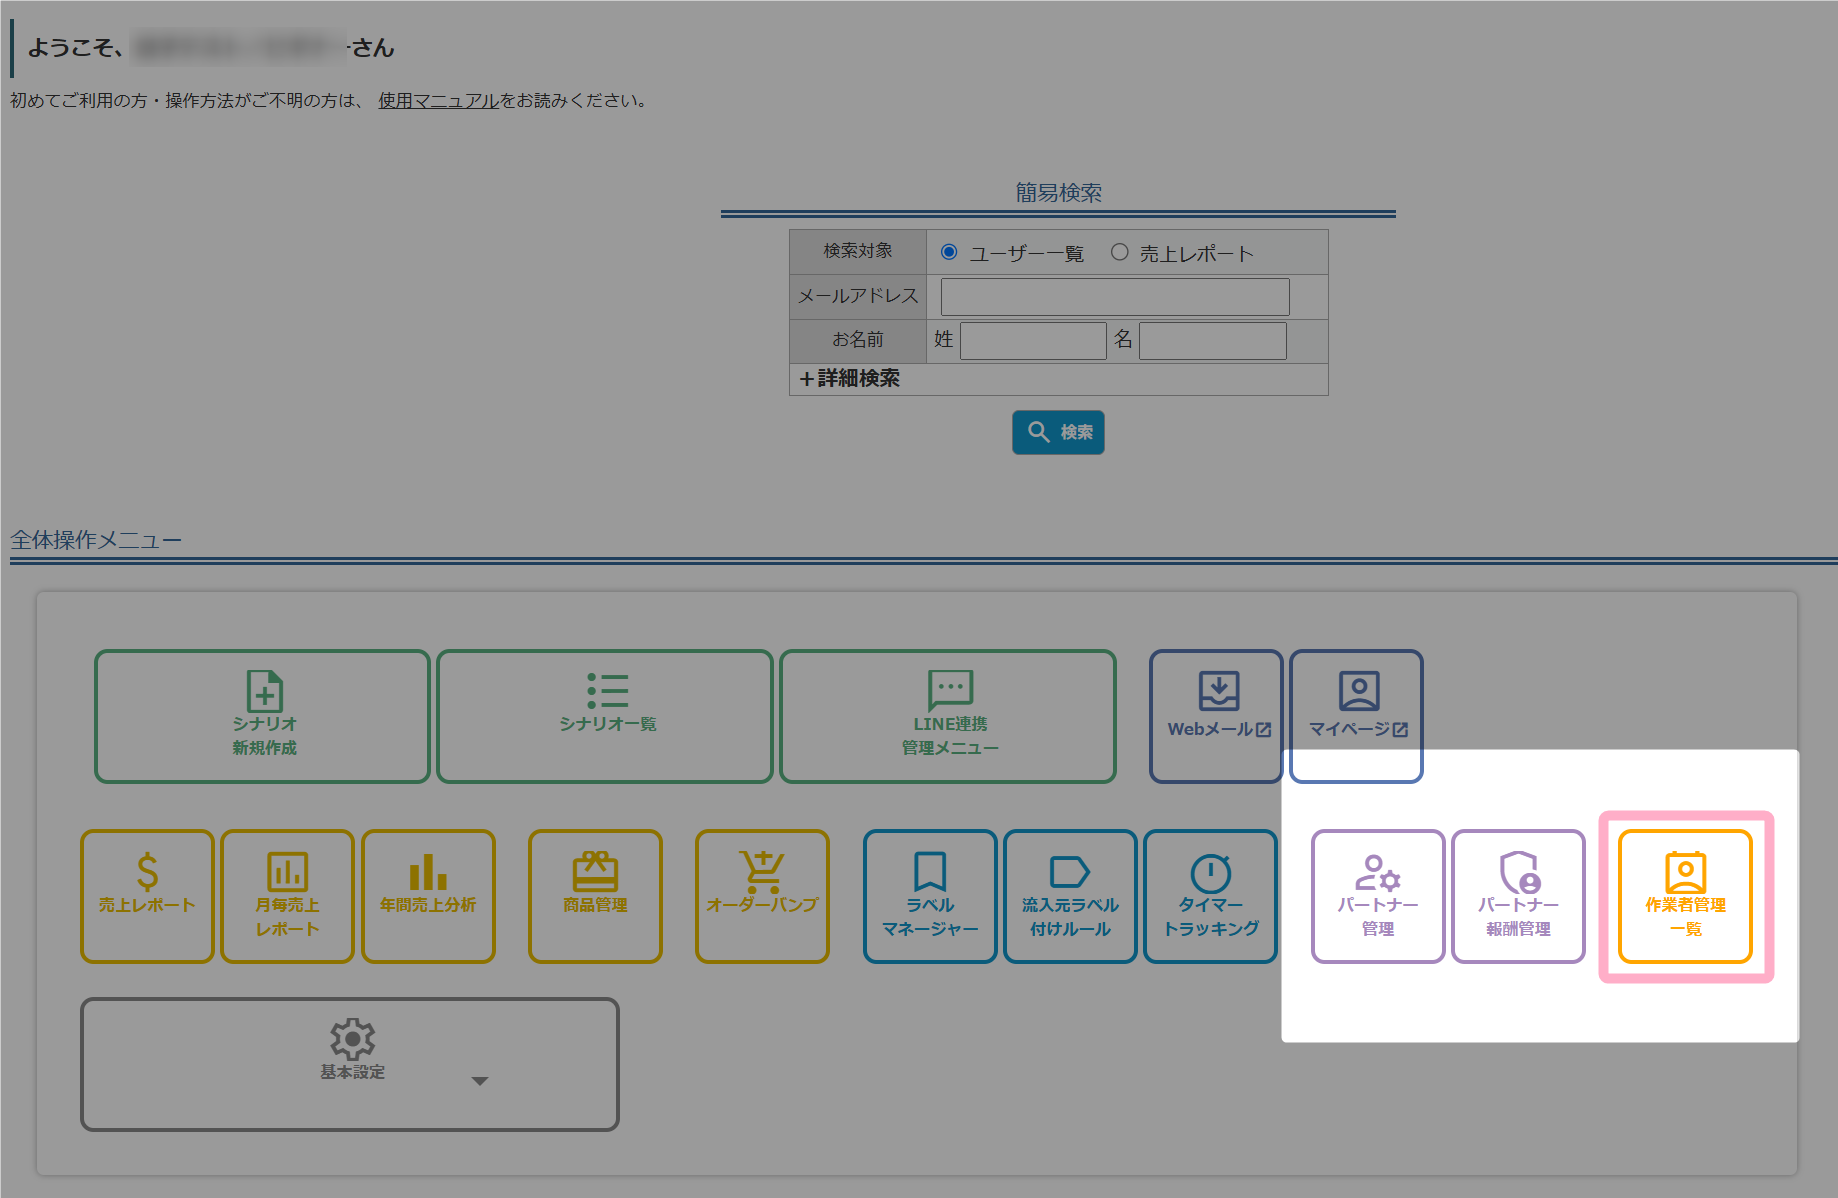The width and height of the screenshot is (1838, 1198).
Task: Open the シナリオ一覧 list tile
Action: tap(606, 715)
